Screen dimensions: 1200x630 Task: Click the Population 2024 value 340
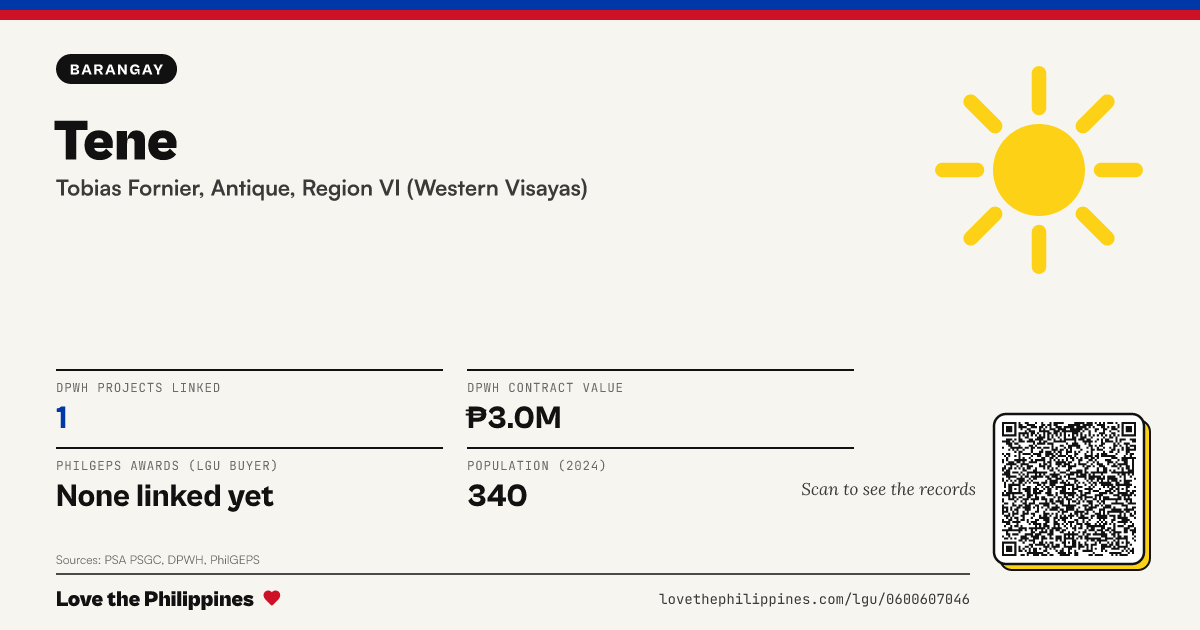point(497,495)
